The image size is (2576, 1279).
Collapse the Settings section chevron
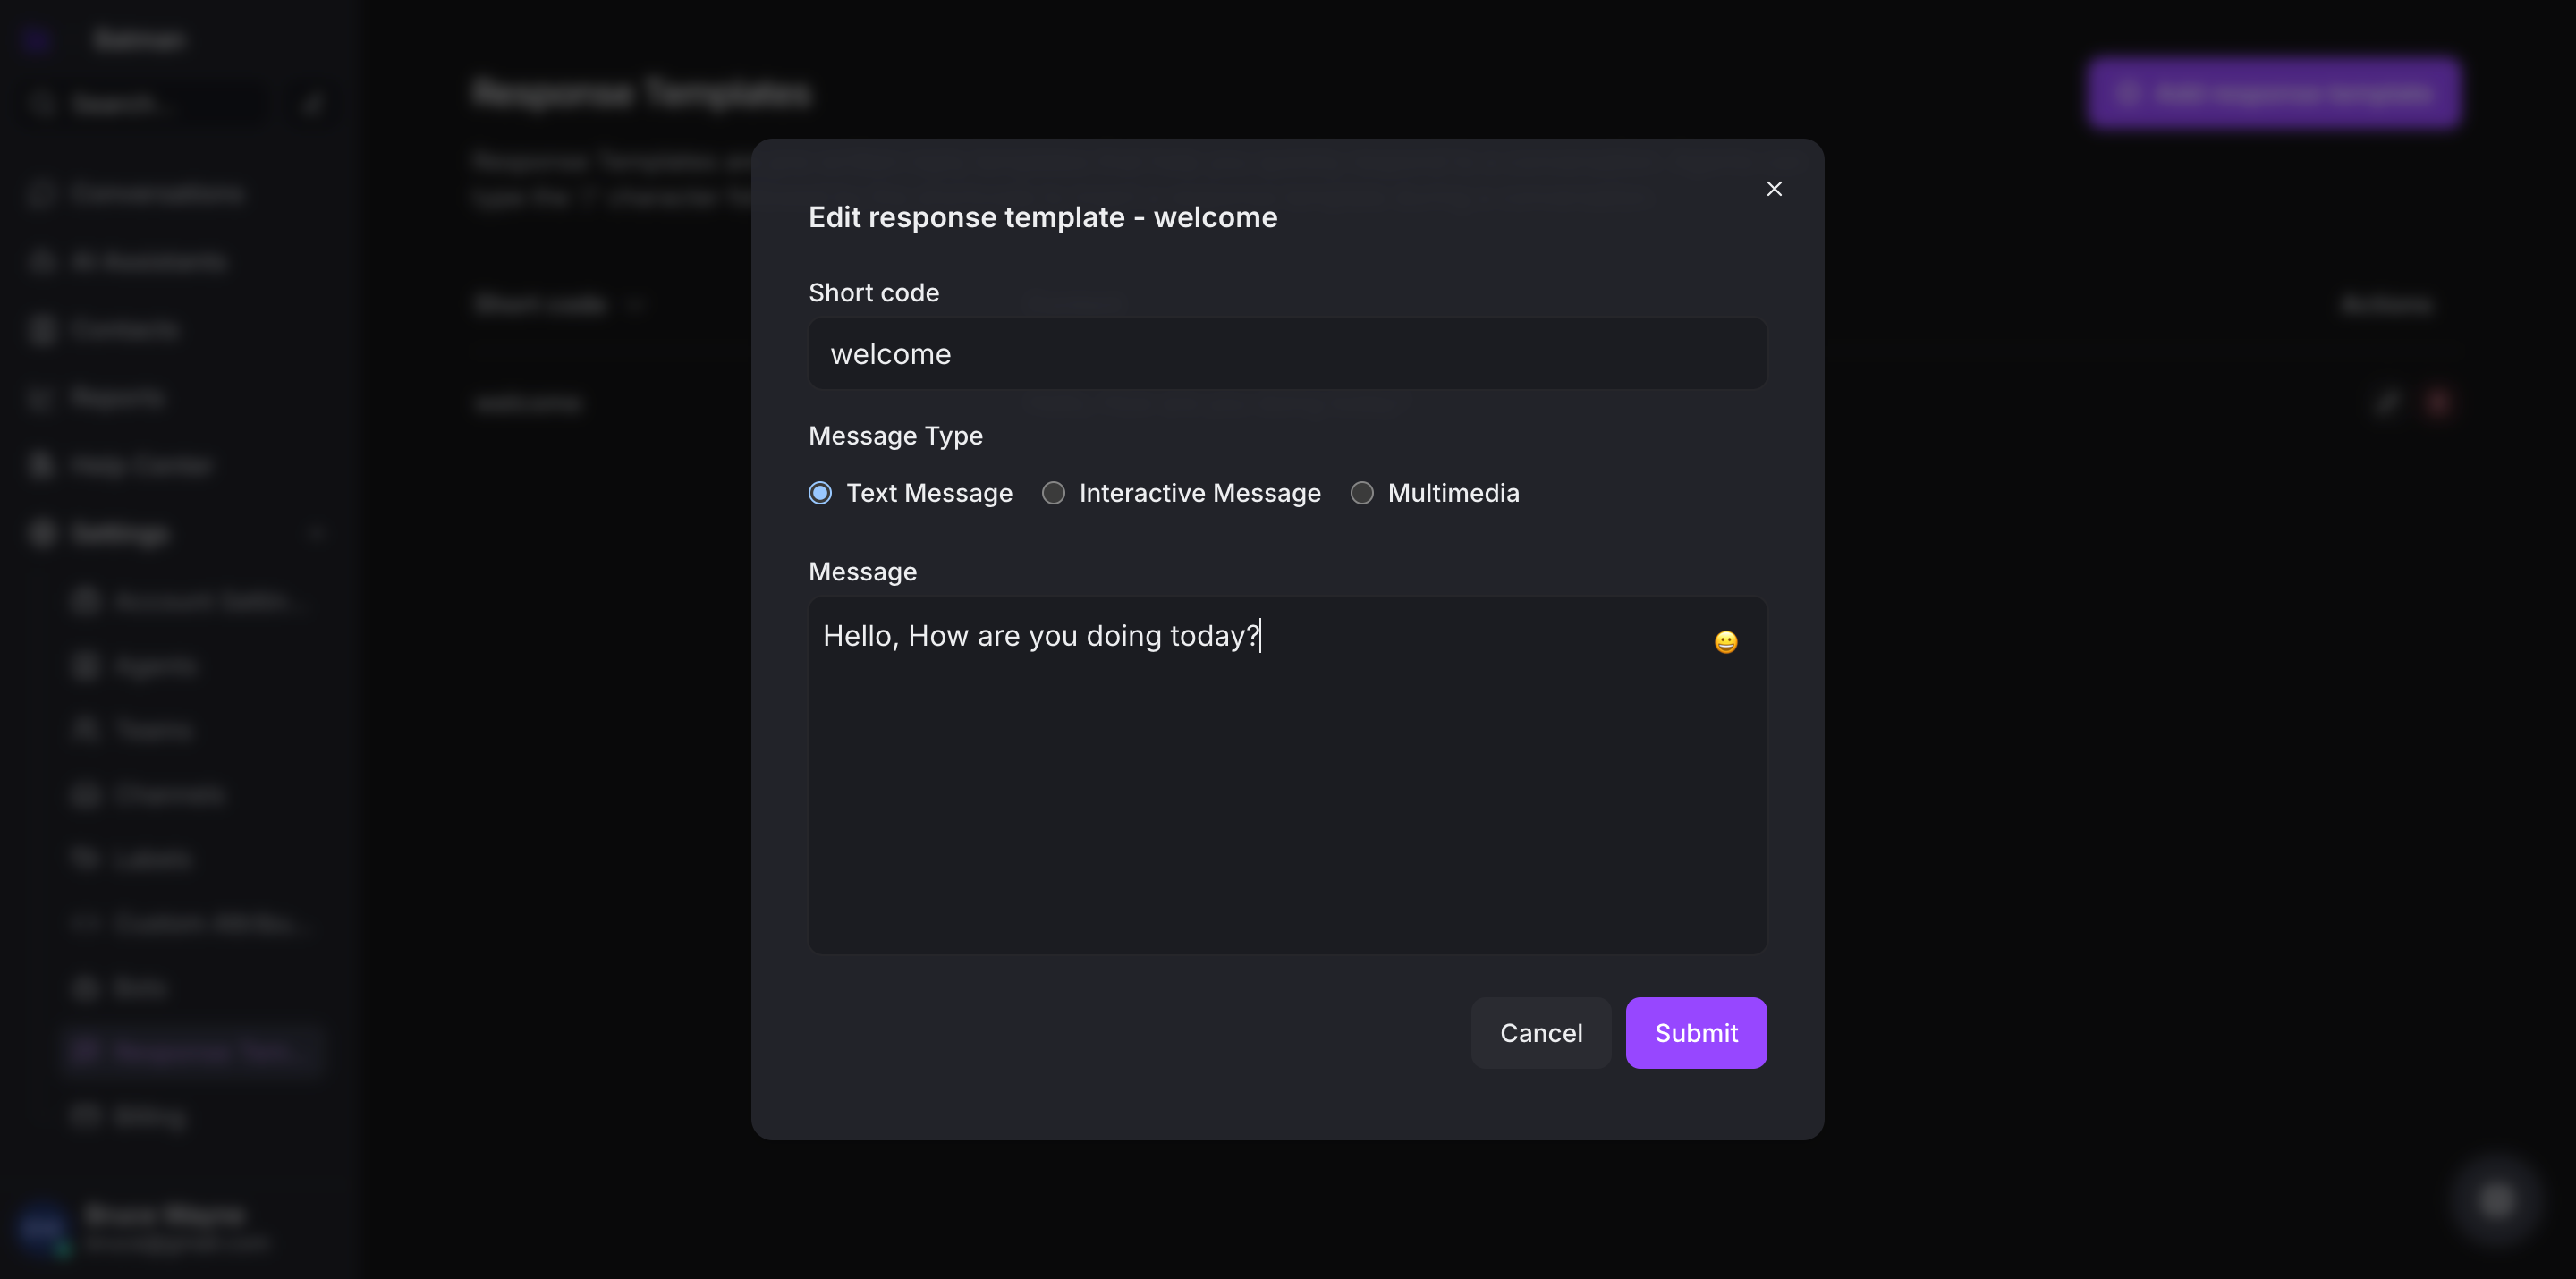[x=316, y=533]
